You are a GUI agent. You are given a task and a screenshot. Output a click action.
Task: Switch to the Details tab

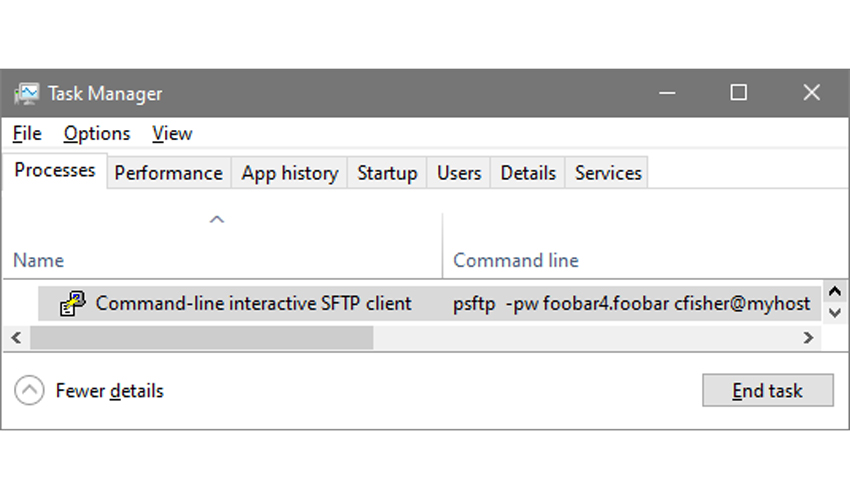tap(528, 173)
